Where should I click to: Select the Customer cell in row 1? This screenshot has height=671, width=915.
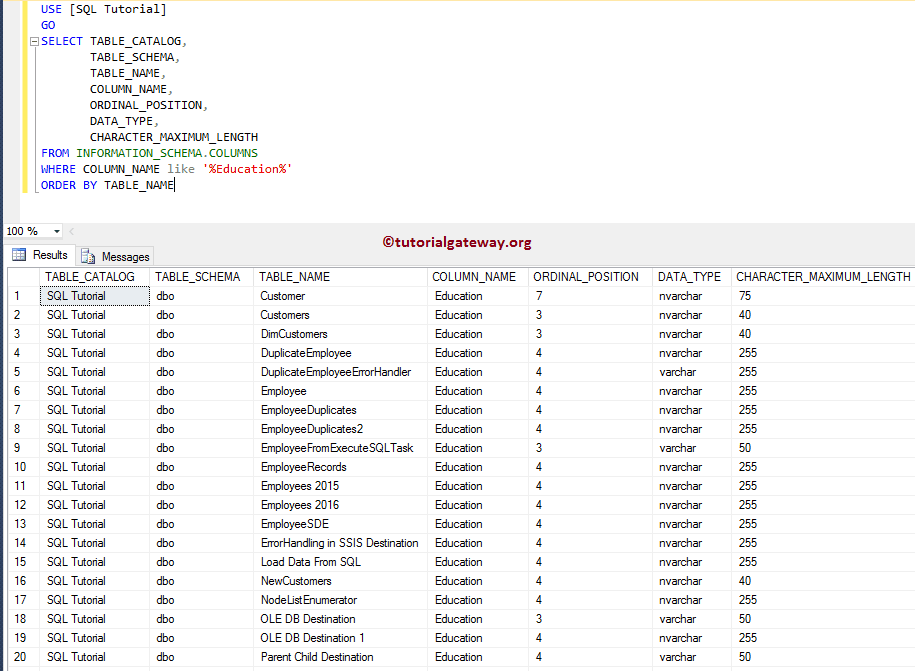284,296
